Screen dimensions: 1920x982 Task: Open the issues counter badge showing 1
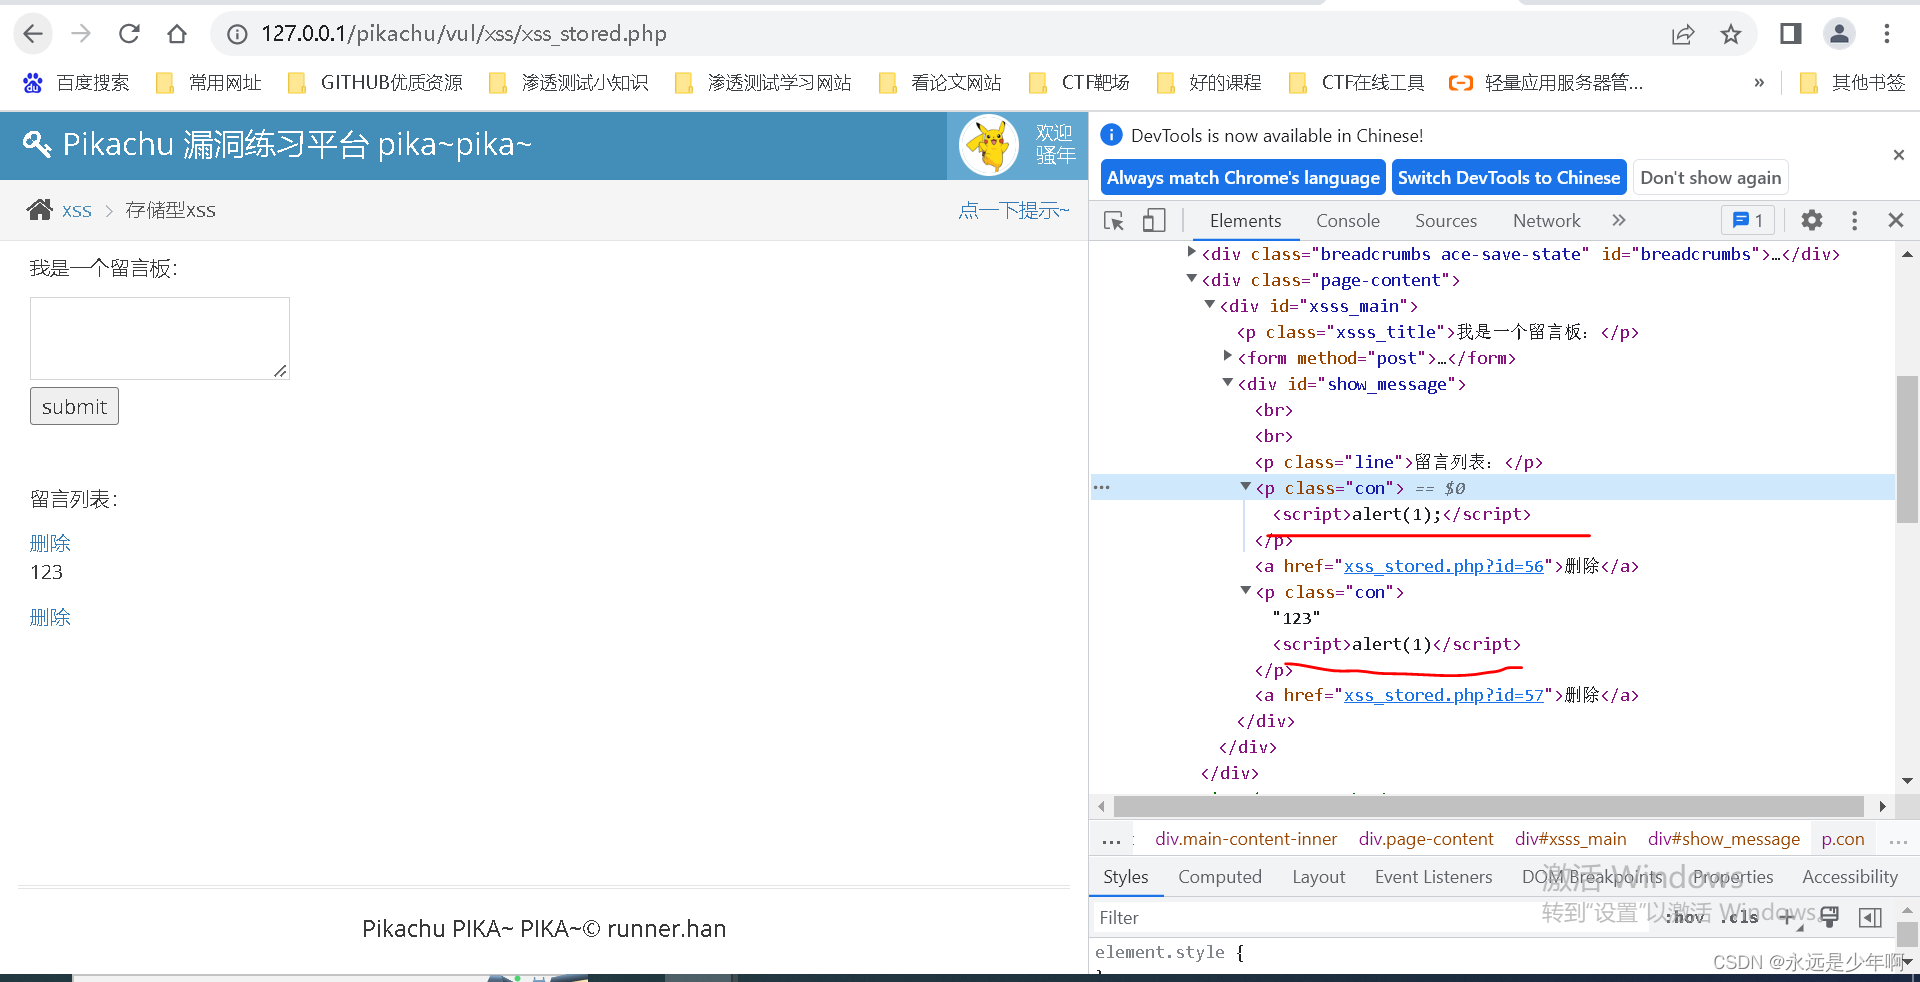pyautogui.click(x=1747, y=220)
